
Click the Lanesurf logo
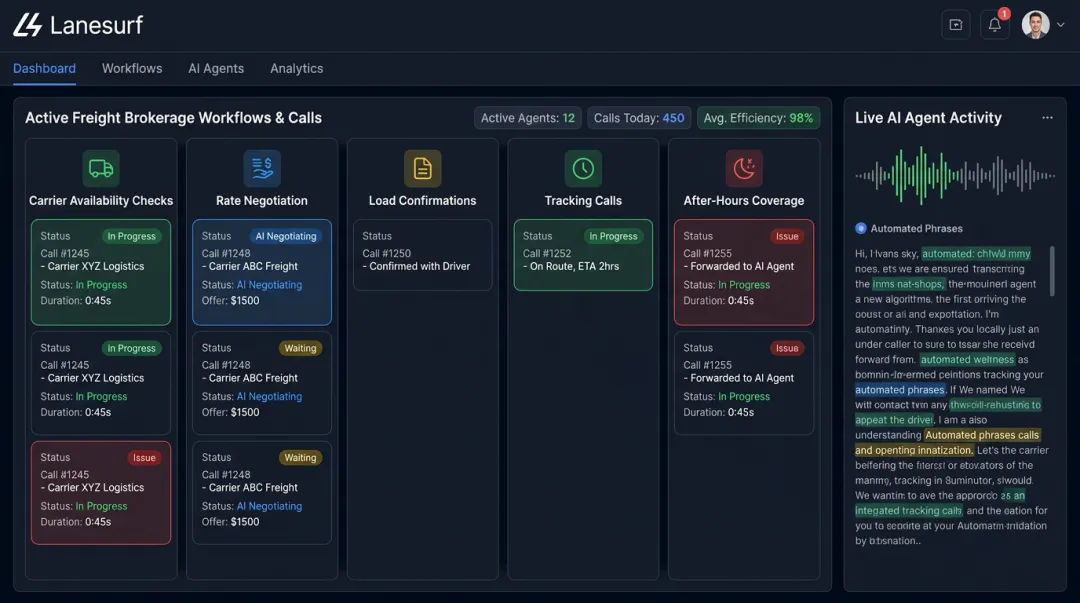click(78, 25)
